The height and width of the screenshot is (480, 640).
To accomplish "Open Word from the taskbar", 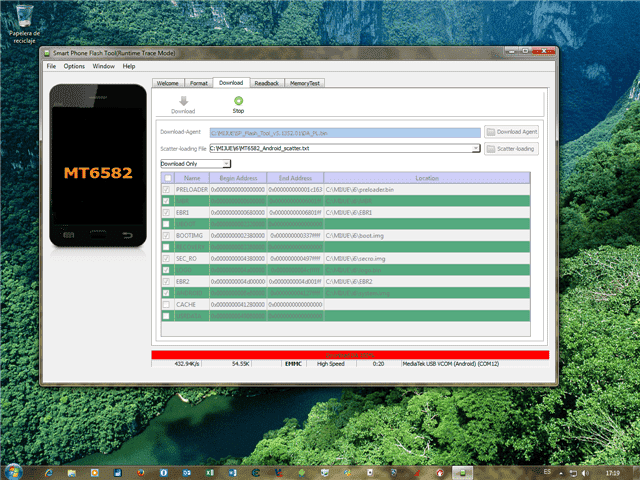I will 232,473.
